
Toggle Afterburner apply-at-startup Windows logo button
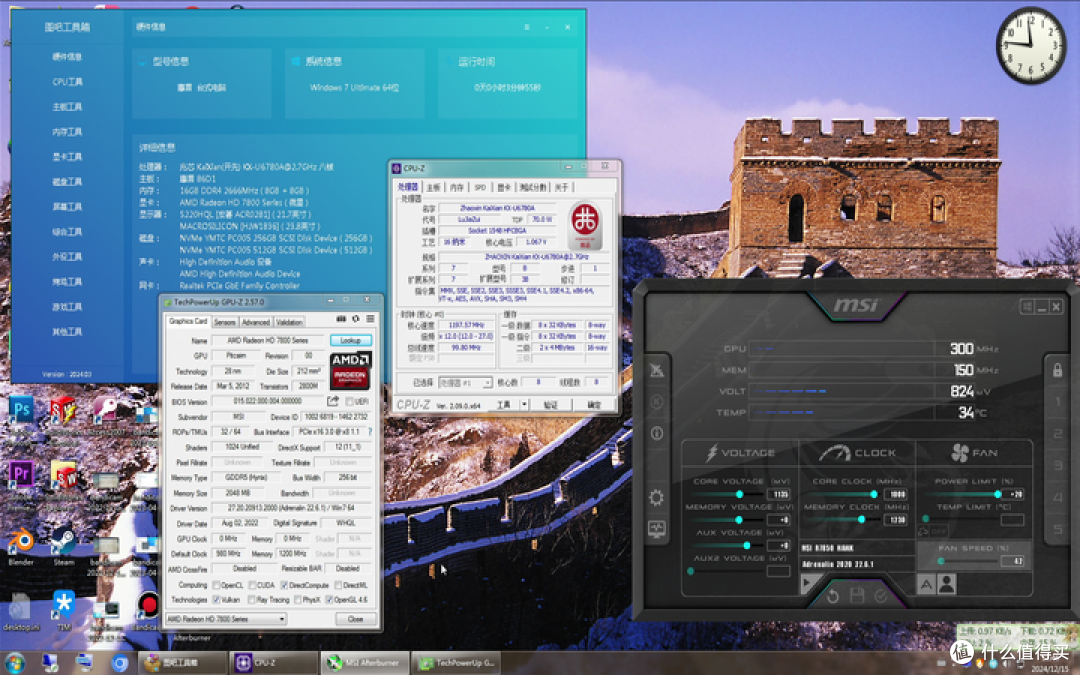click(1026, 307)
